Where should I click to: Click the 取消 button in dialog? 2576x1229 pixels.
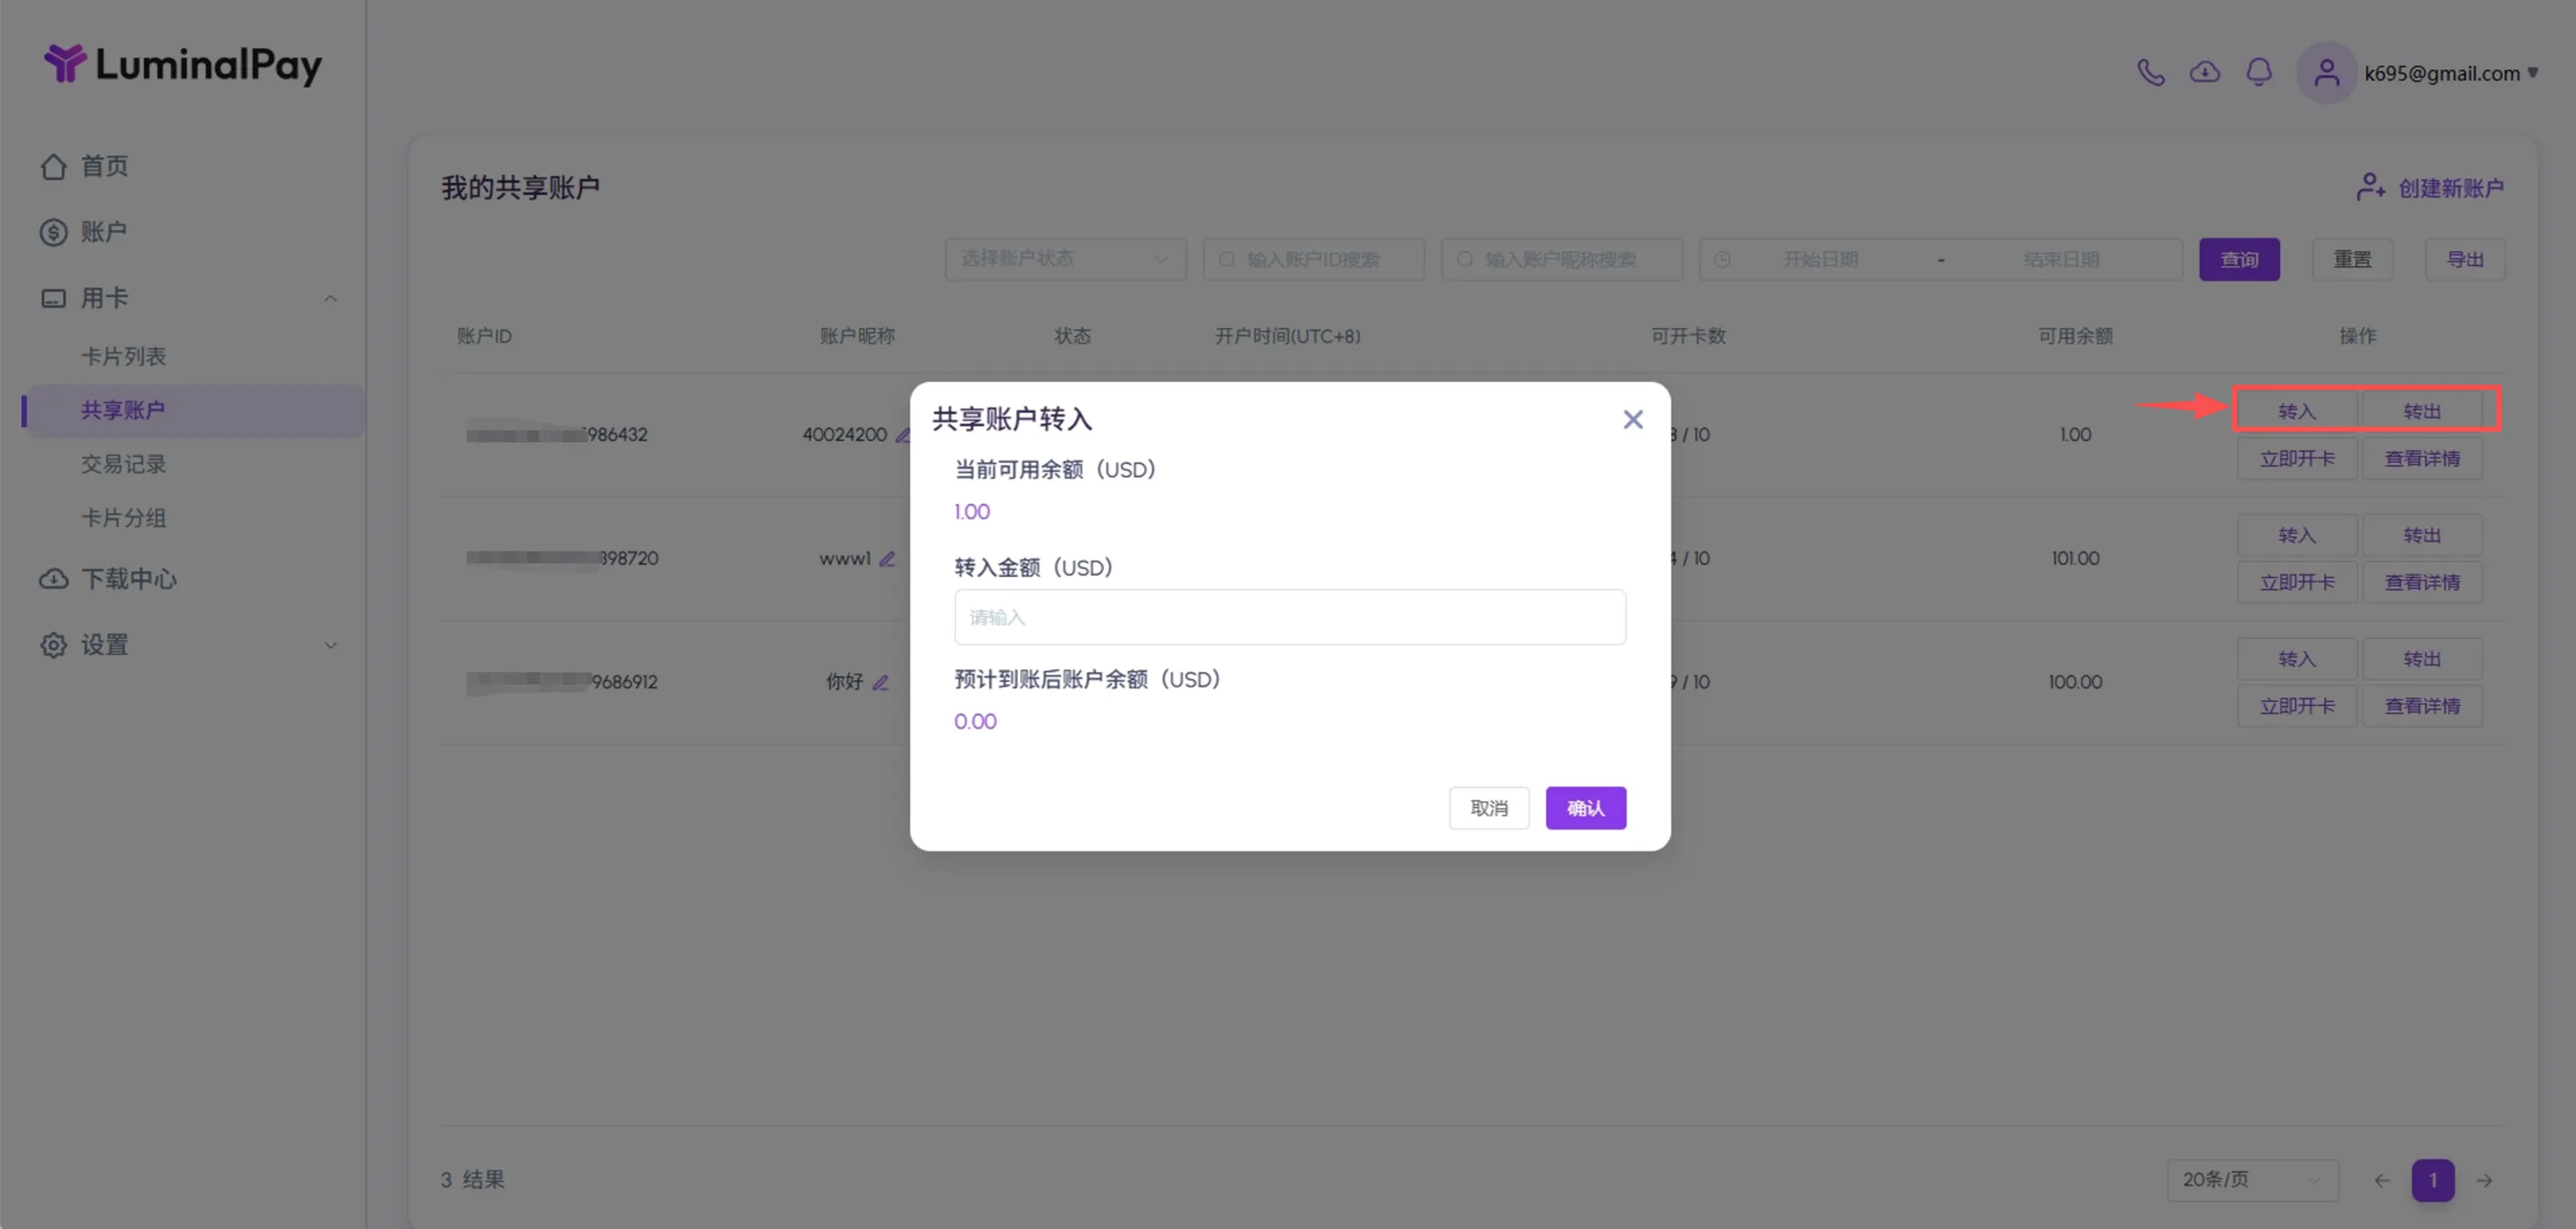[x=1488, y=808]
